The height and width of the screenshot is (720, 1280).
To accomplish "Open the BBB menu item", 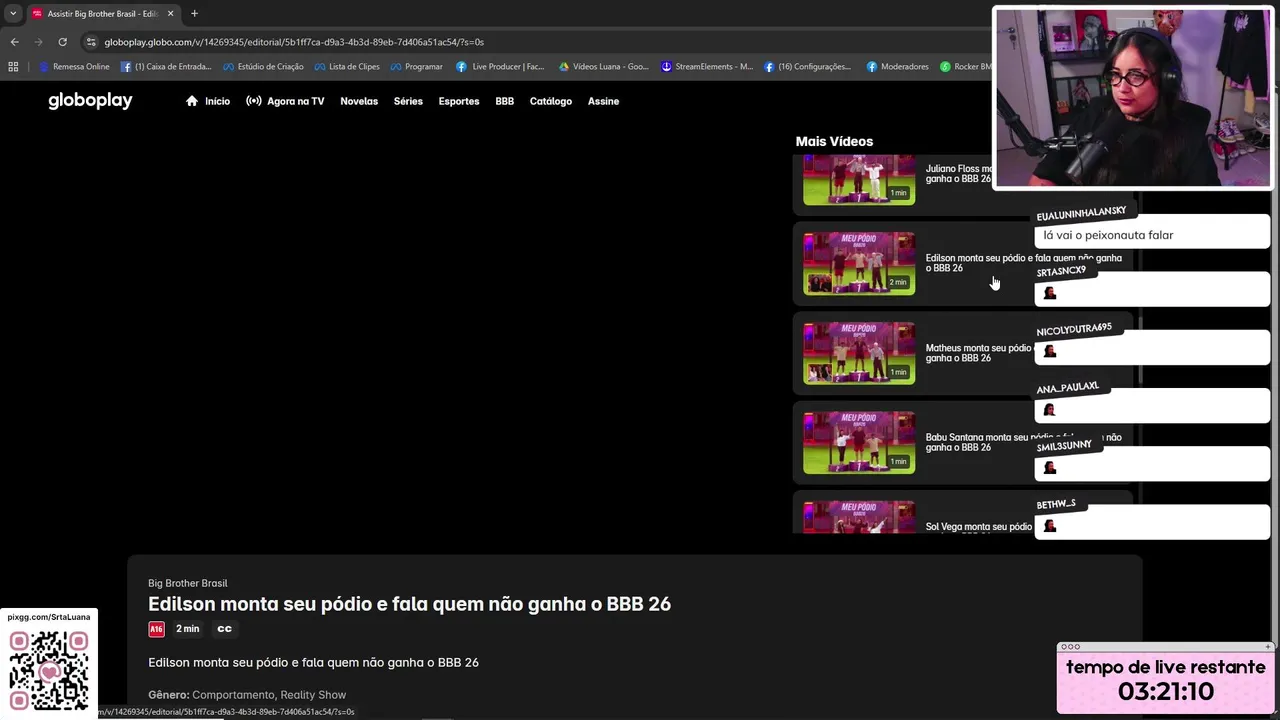I will point(504,101).
